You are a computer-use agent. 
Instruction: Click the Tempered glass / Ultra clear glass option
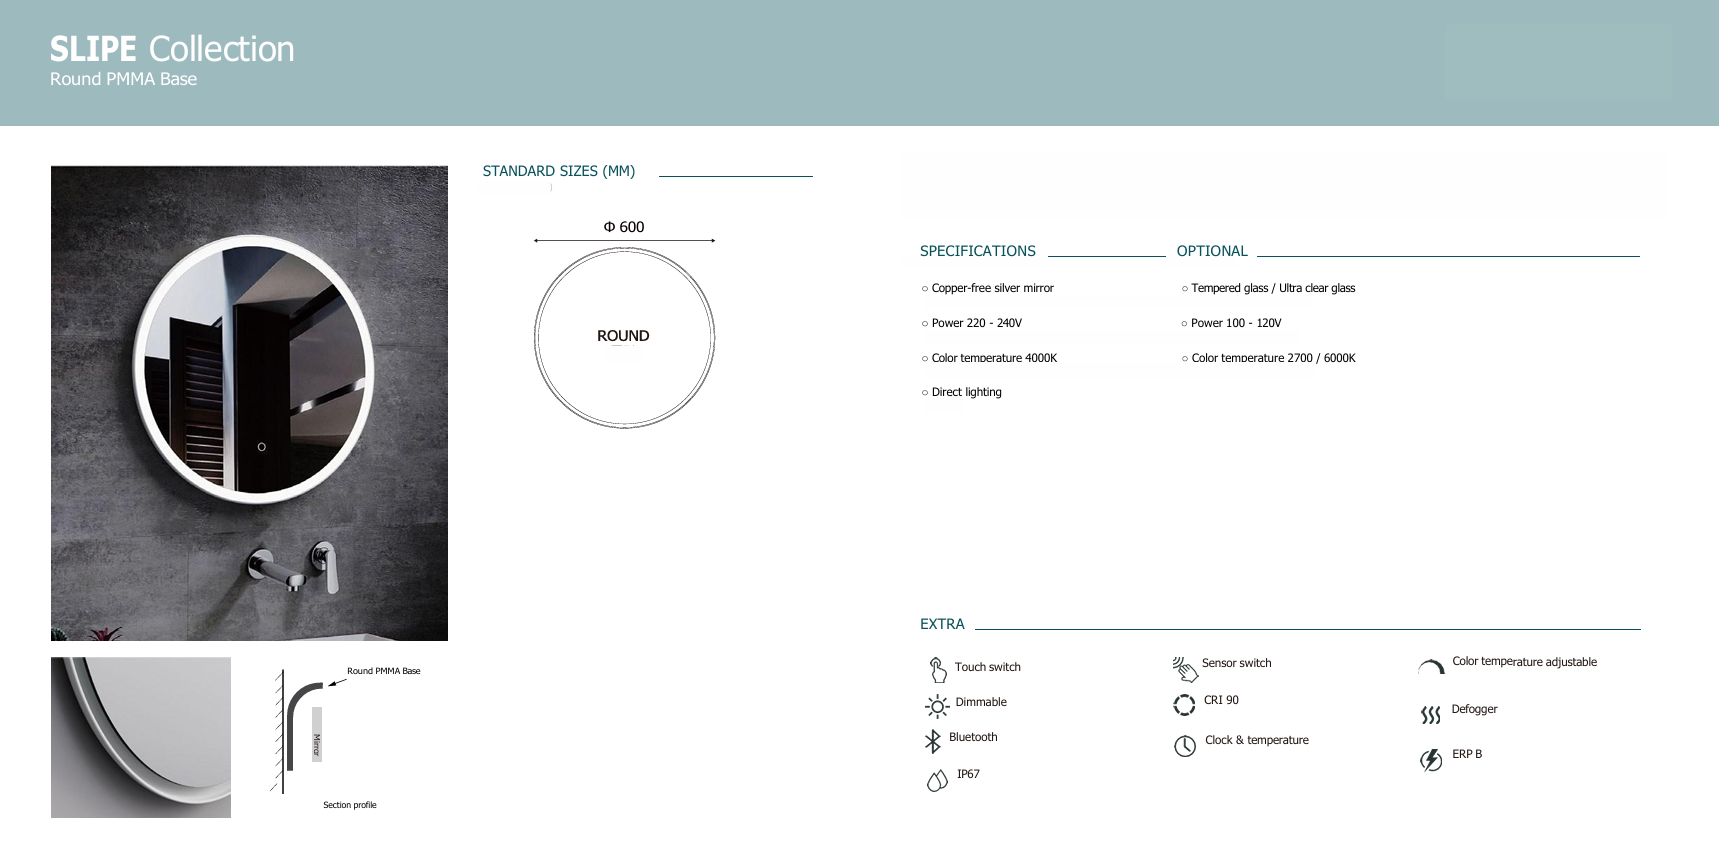(1268, 288)
